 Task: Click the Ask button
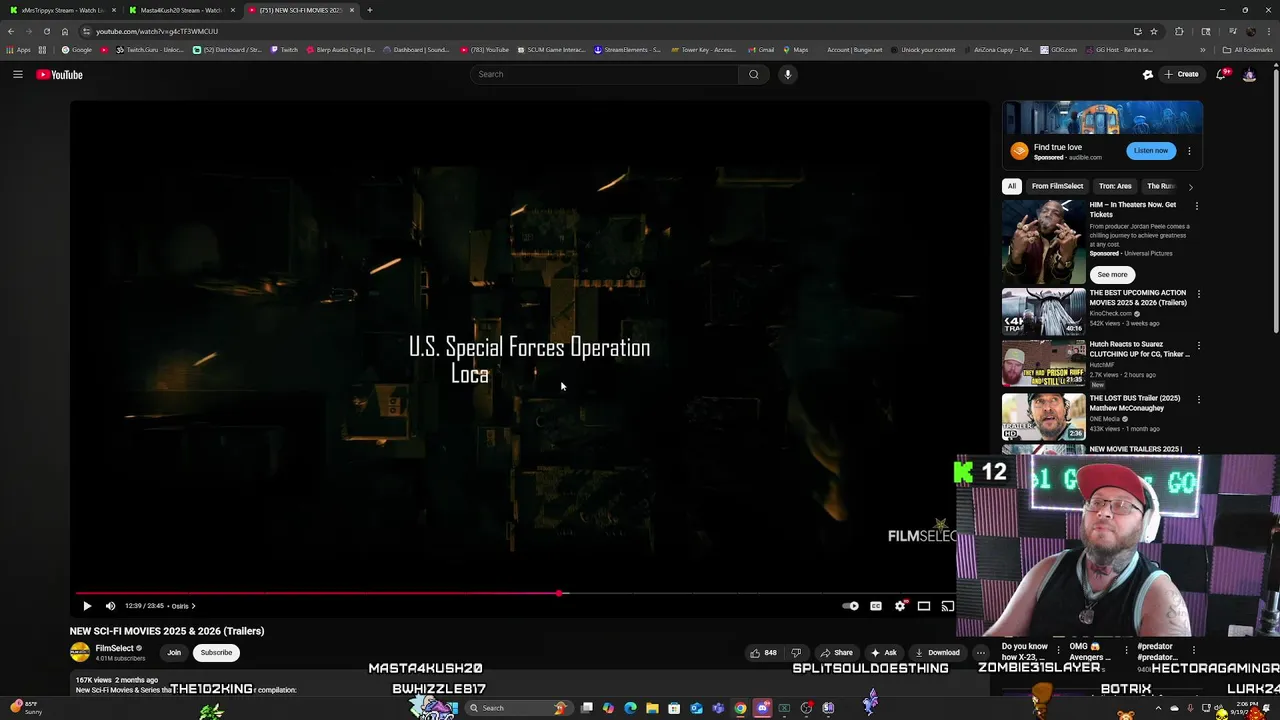click(x=884, y=653)
